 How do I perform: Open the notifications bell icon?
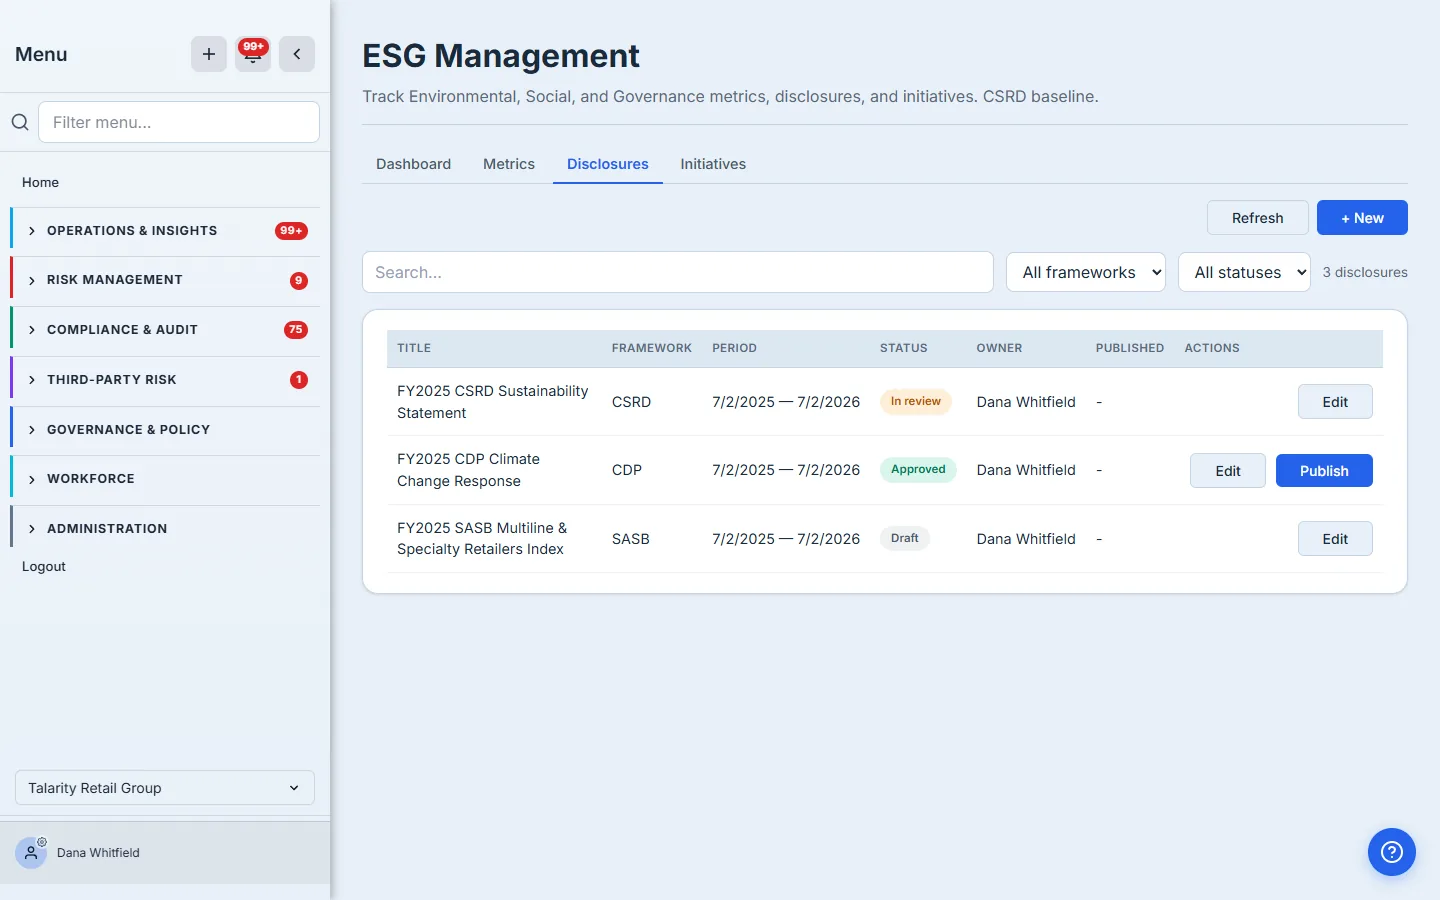click(253, 54)
